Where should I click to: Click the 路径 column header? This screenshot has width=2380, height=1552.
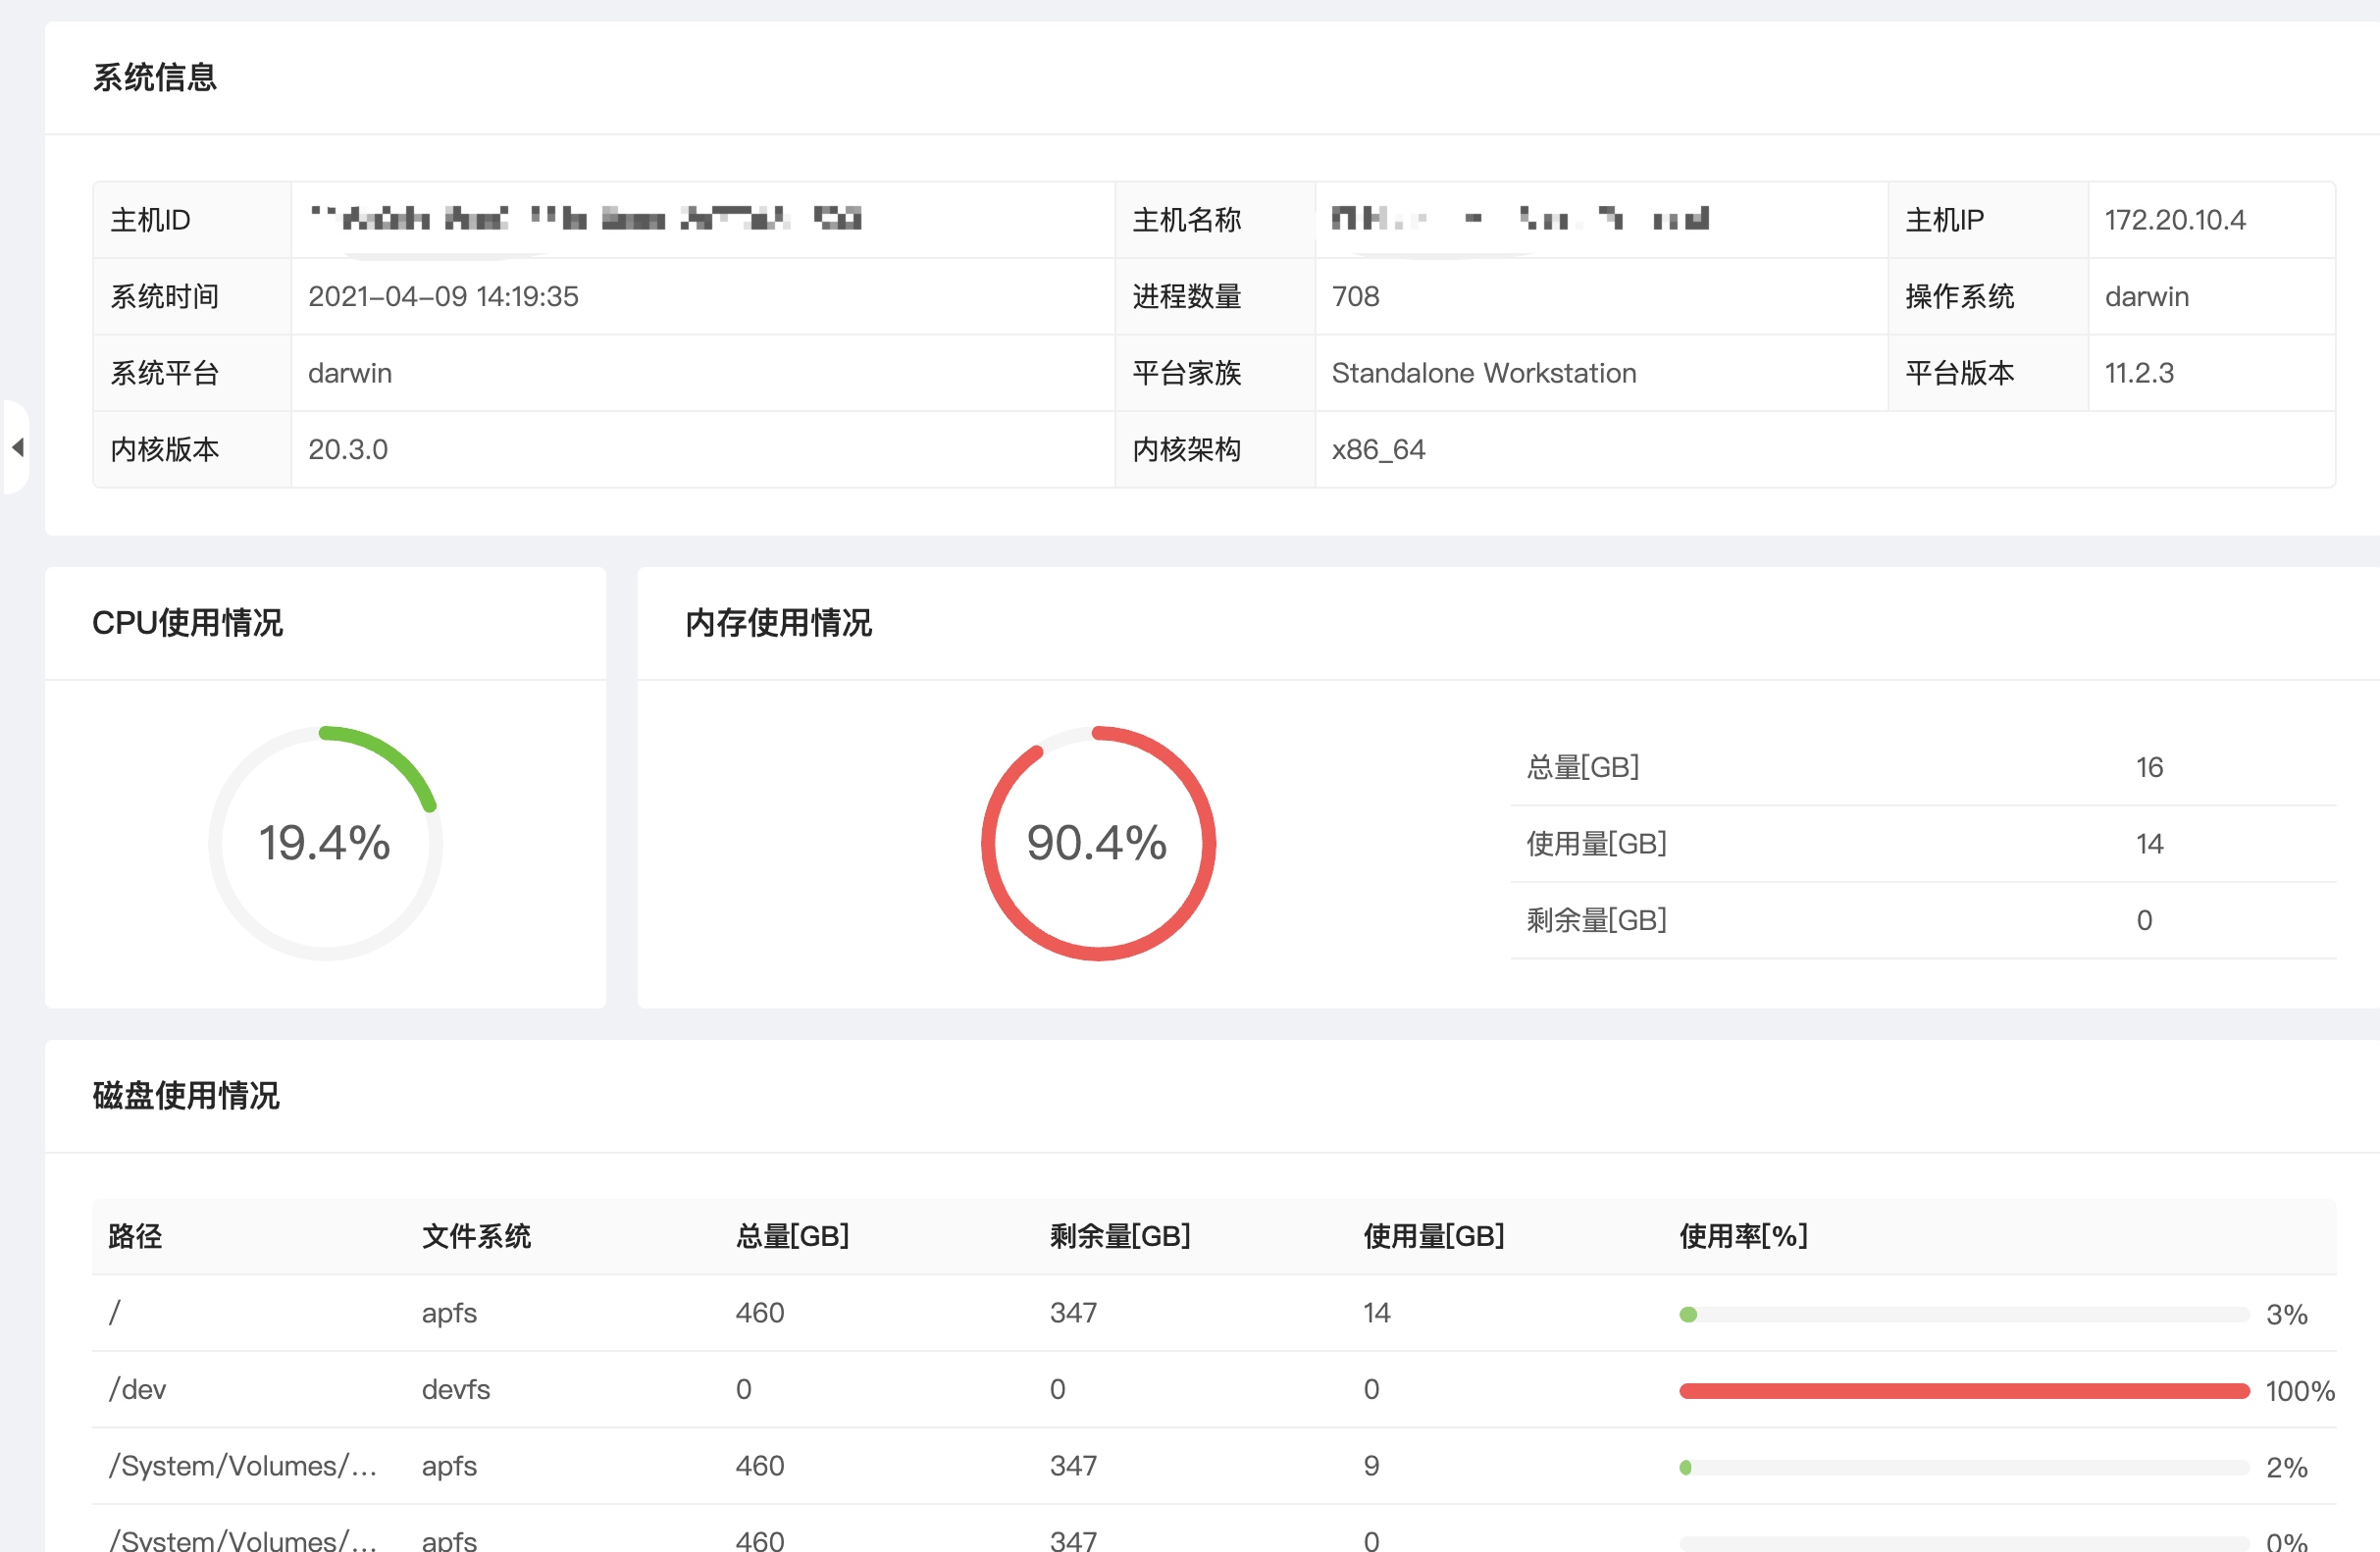coord(135,1236)
